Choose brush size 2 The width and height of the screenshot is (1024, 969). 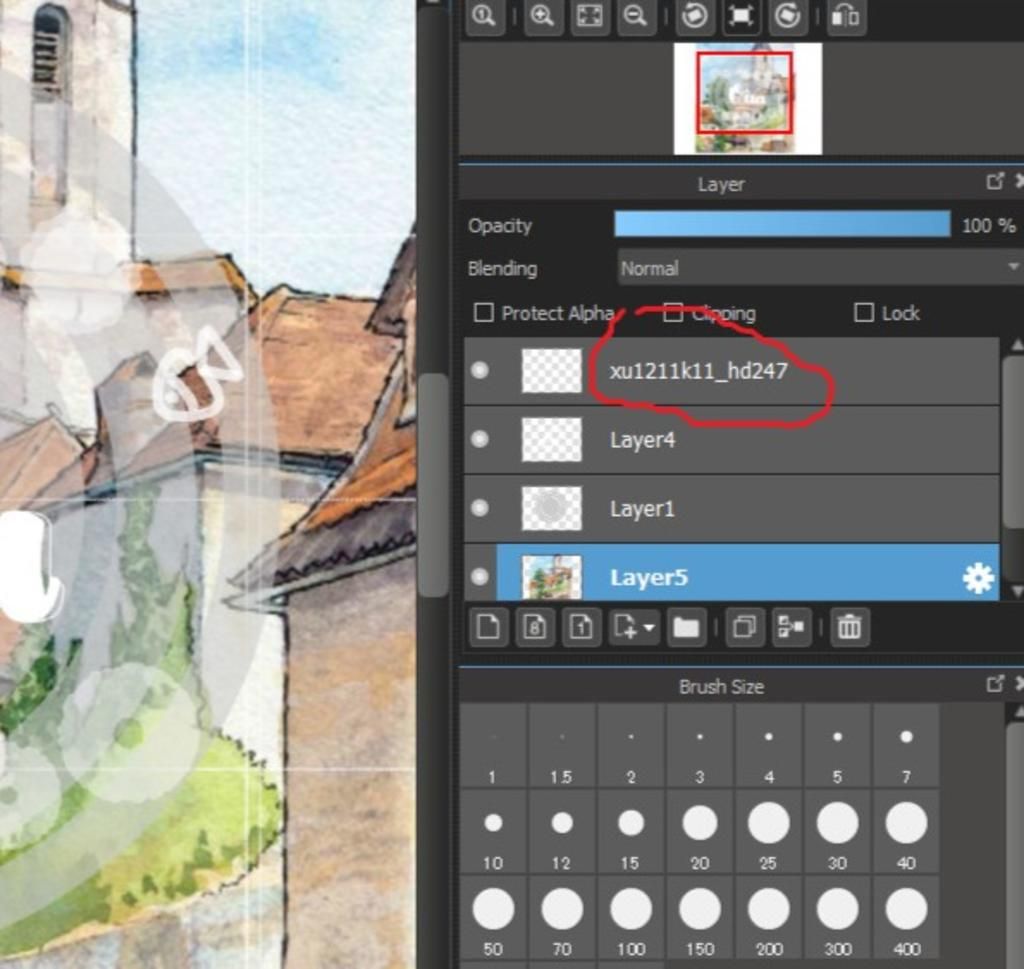click(631, 745)
